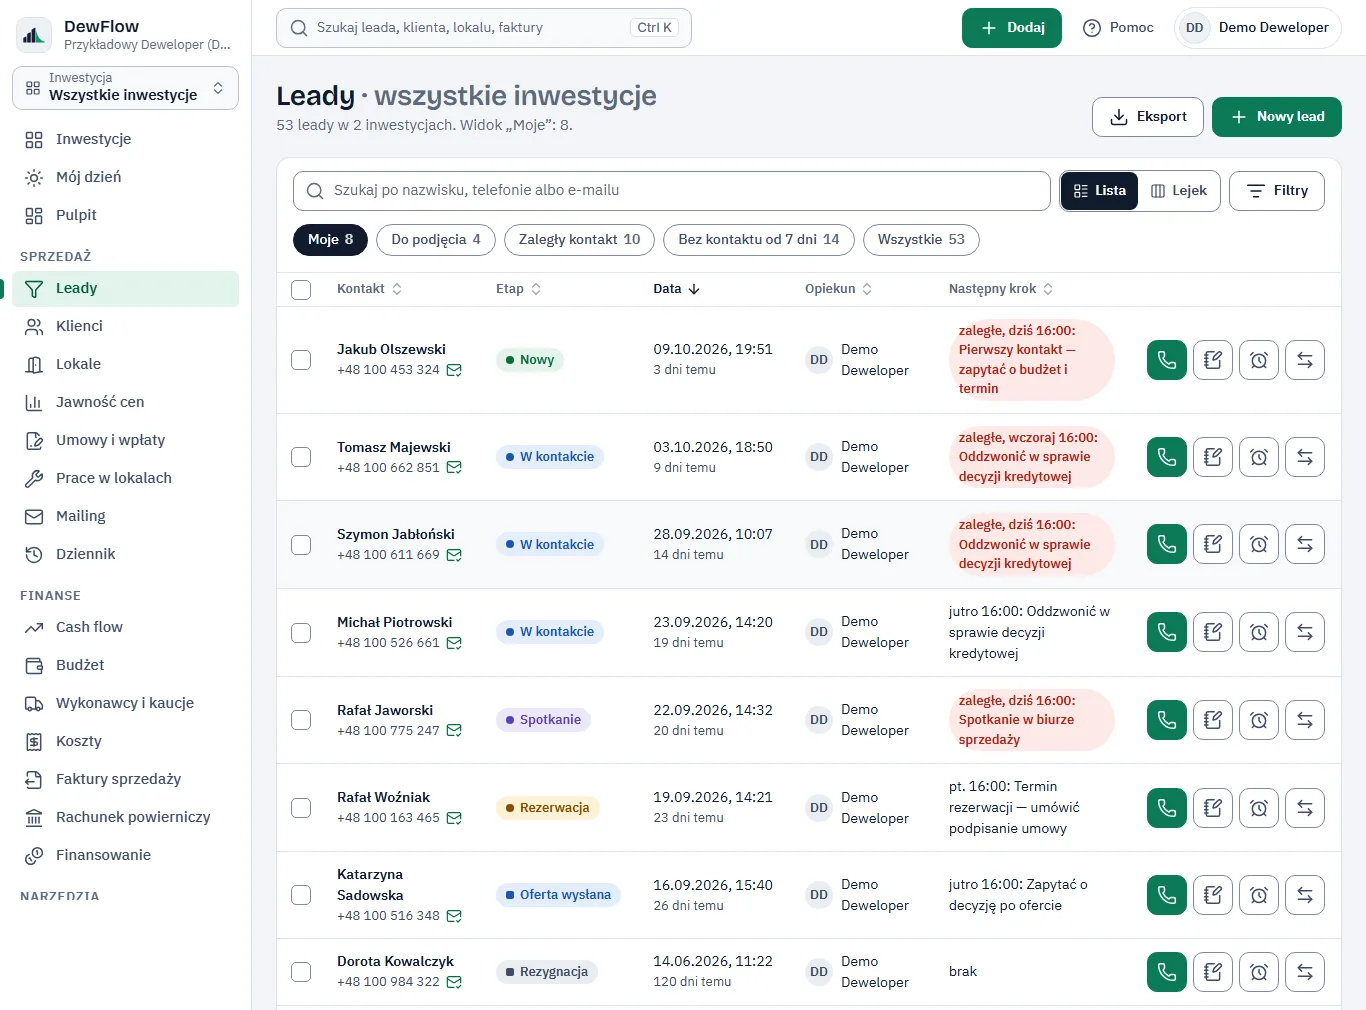The height and width of the screenshot is (1010, 1366).
Task: Click the Nowy lead button
Action: click(1277, 117)
